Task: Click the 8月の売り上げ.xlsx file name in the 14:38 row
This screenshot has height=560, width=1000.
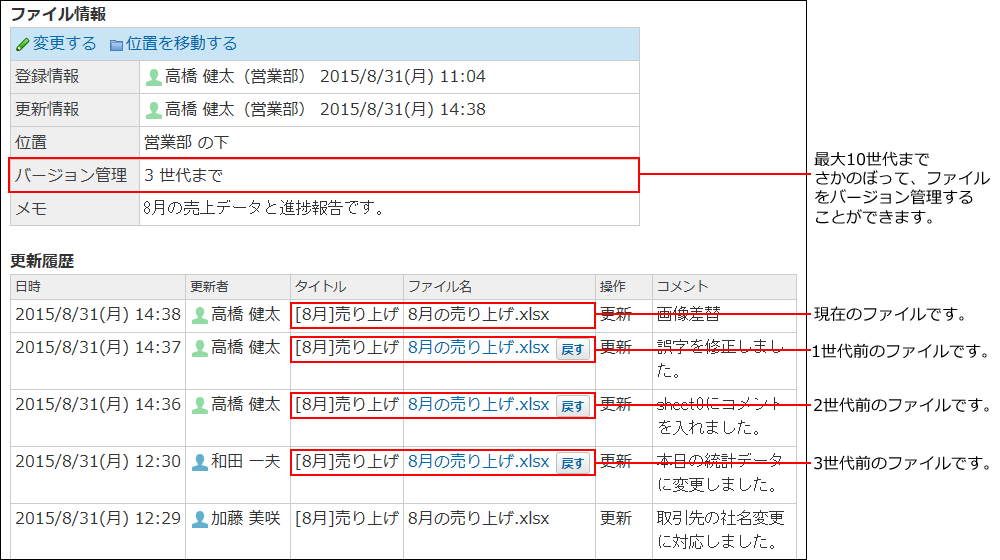Action: (478, 314)
